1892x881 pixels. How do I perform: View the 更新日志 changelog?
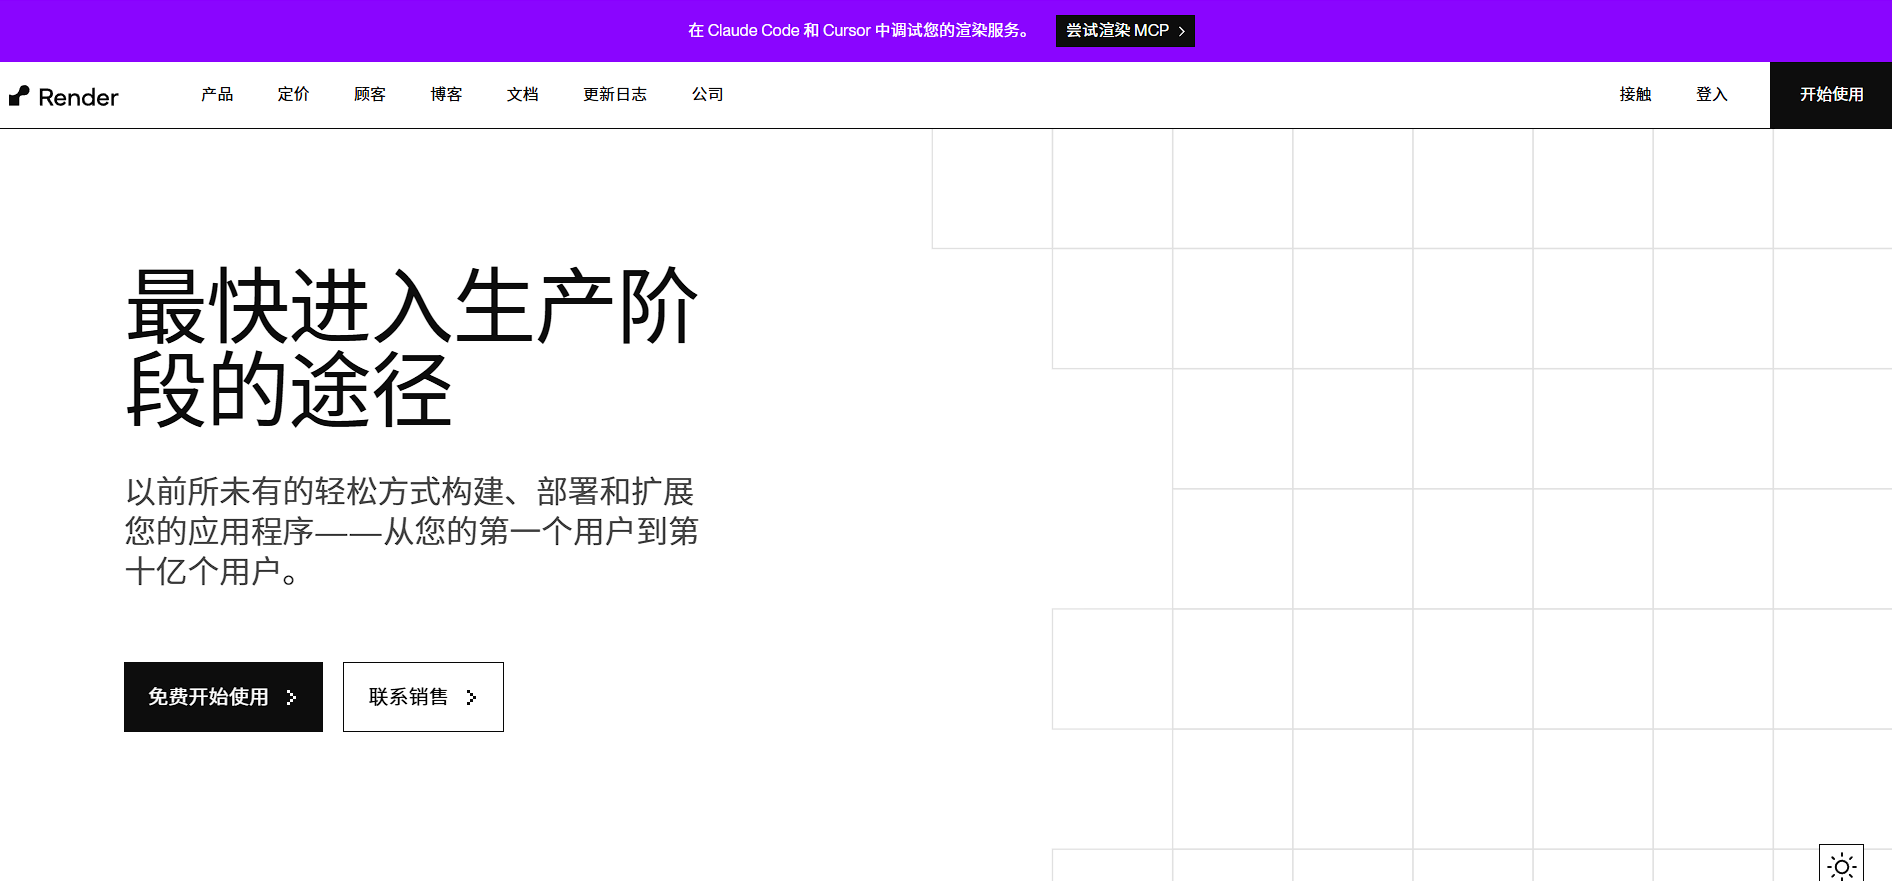click(x=615, y=95)
